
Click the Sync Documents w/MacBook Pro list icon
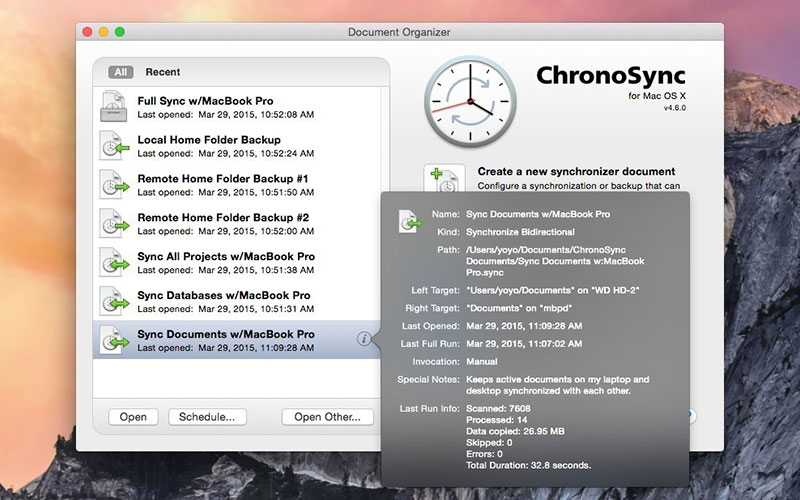click(x=113, y=340)
